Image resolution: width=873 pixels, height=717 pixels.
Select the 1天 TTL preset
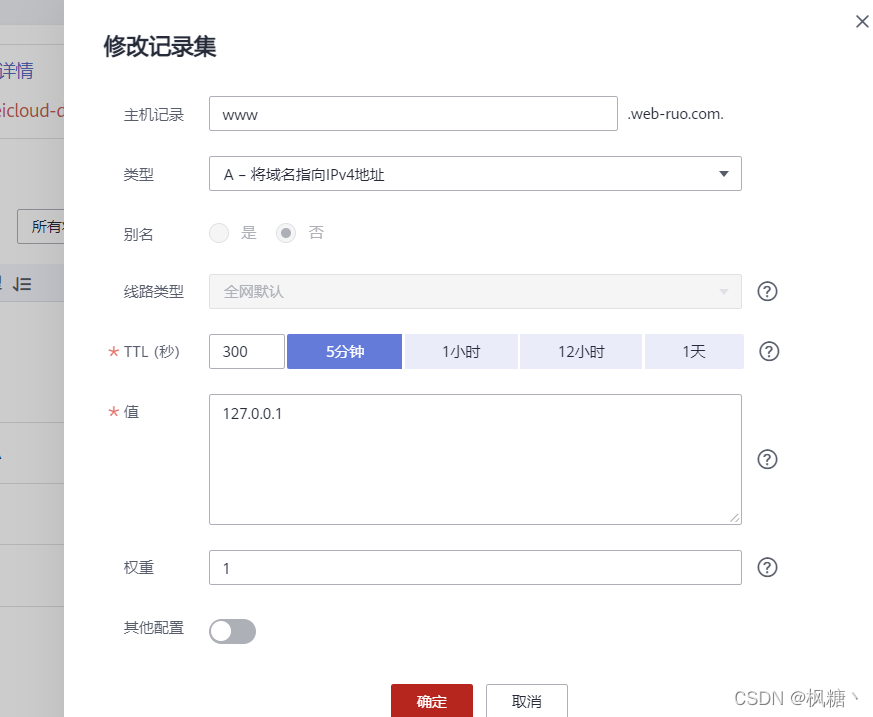point(694,351)
